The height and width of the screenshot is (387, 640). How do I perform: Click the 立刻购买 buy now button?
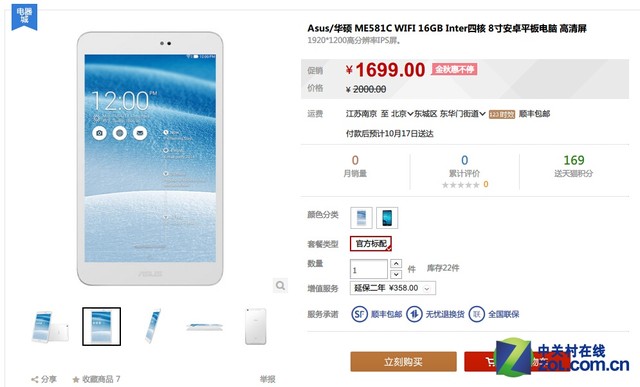403,362
